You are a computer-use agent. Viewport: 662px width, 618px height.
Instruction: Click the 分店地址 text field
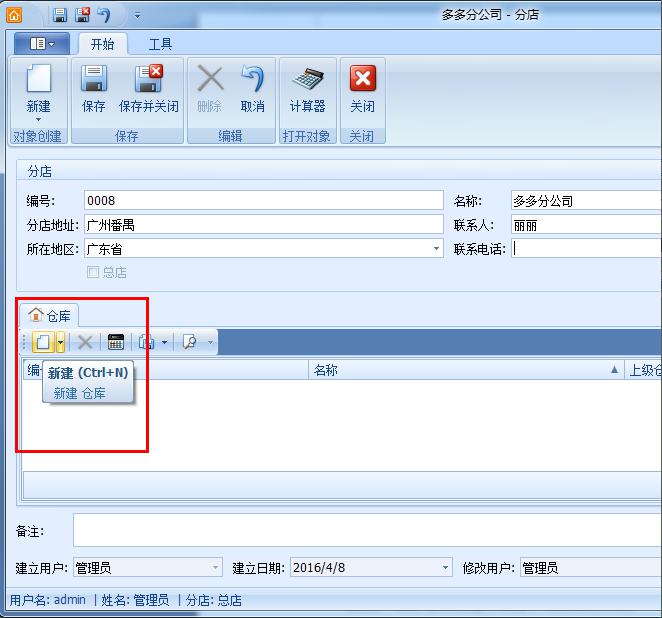click(263, 225)
